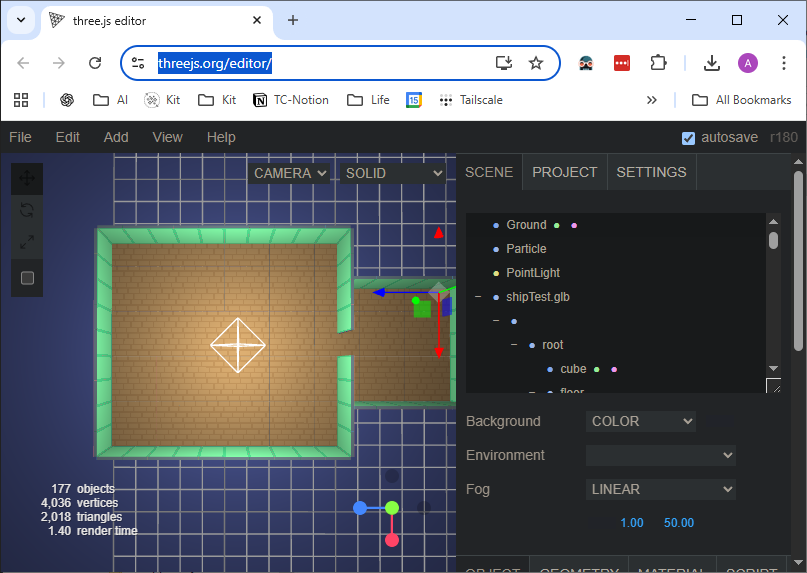Switch to the SCENE tab

click(x=489, y=172)
